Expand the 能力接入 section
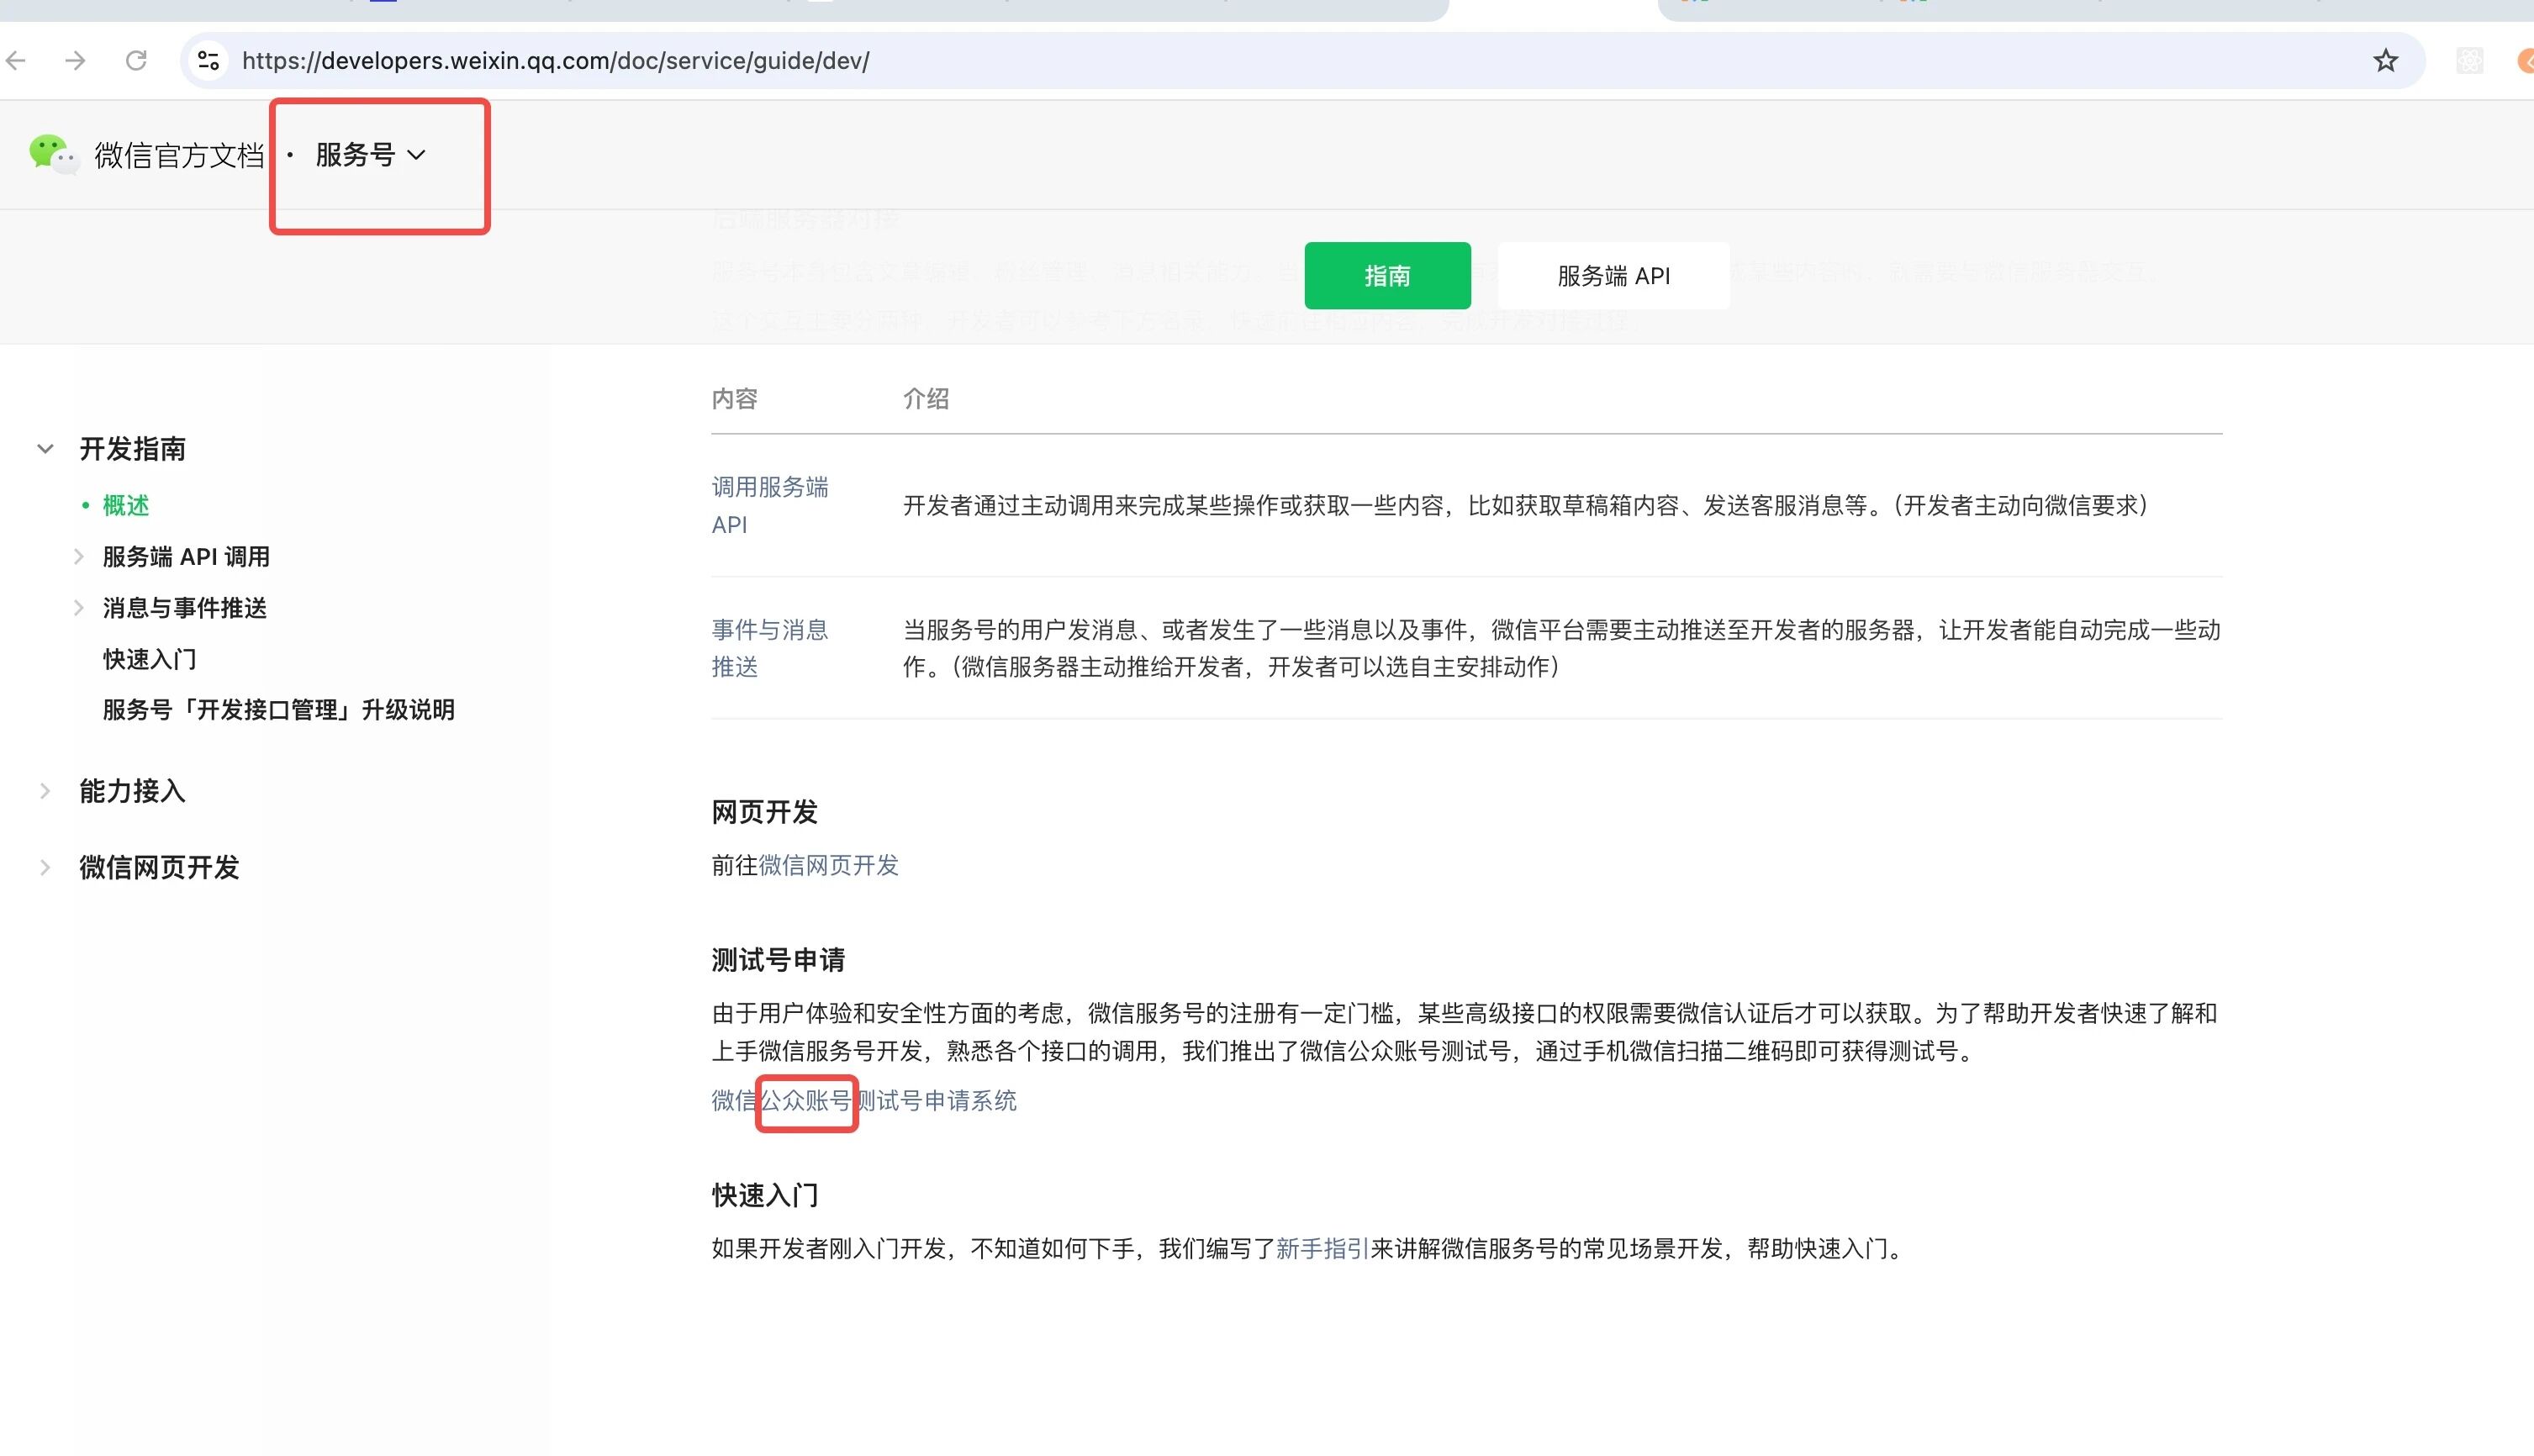 point(45,791)
